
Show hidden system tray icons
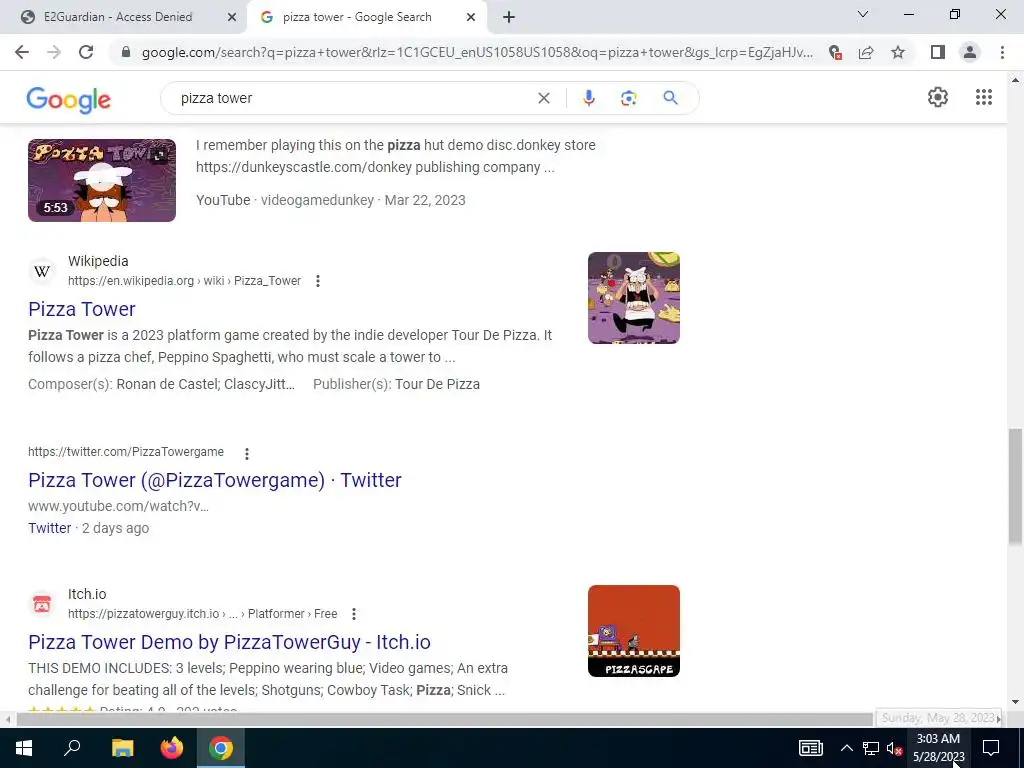(x=846, y=748)
